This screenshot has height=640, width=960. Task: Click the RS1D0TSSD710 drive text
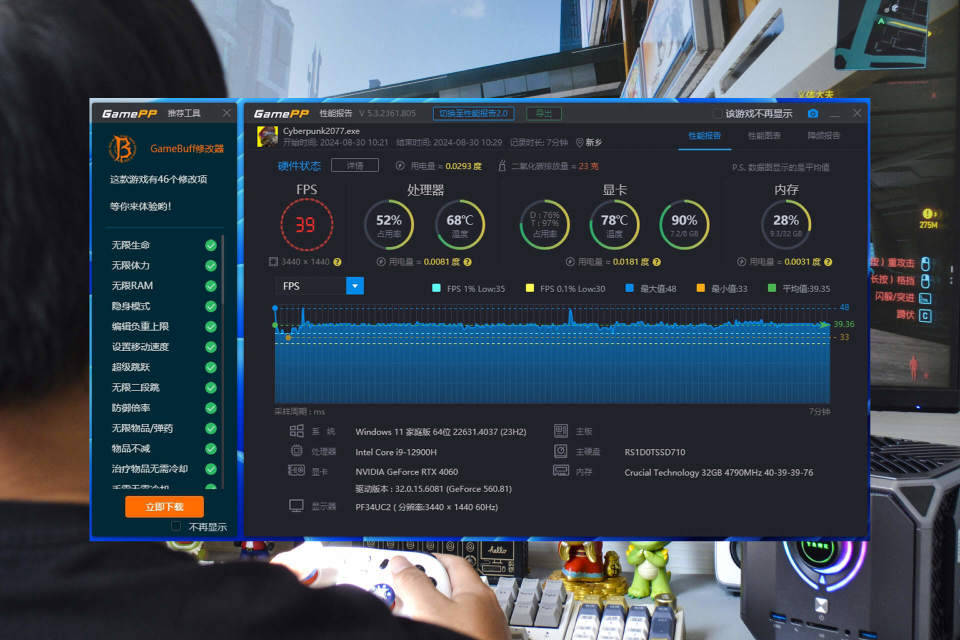pos(654,452)
